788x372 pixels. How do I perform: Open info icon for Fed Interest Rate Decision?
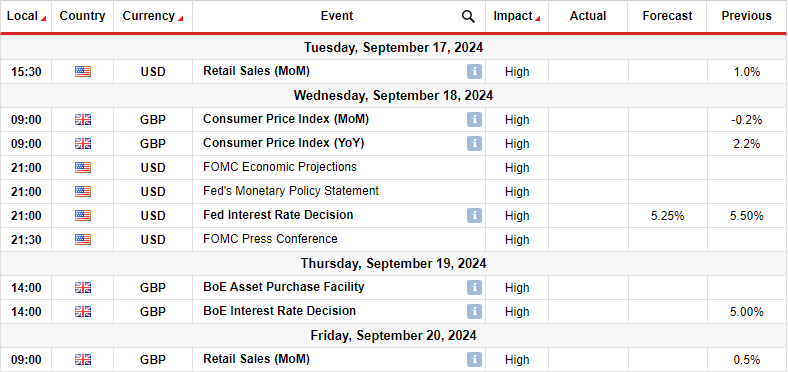click(x=474, y=216)
